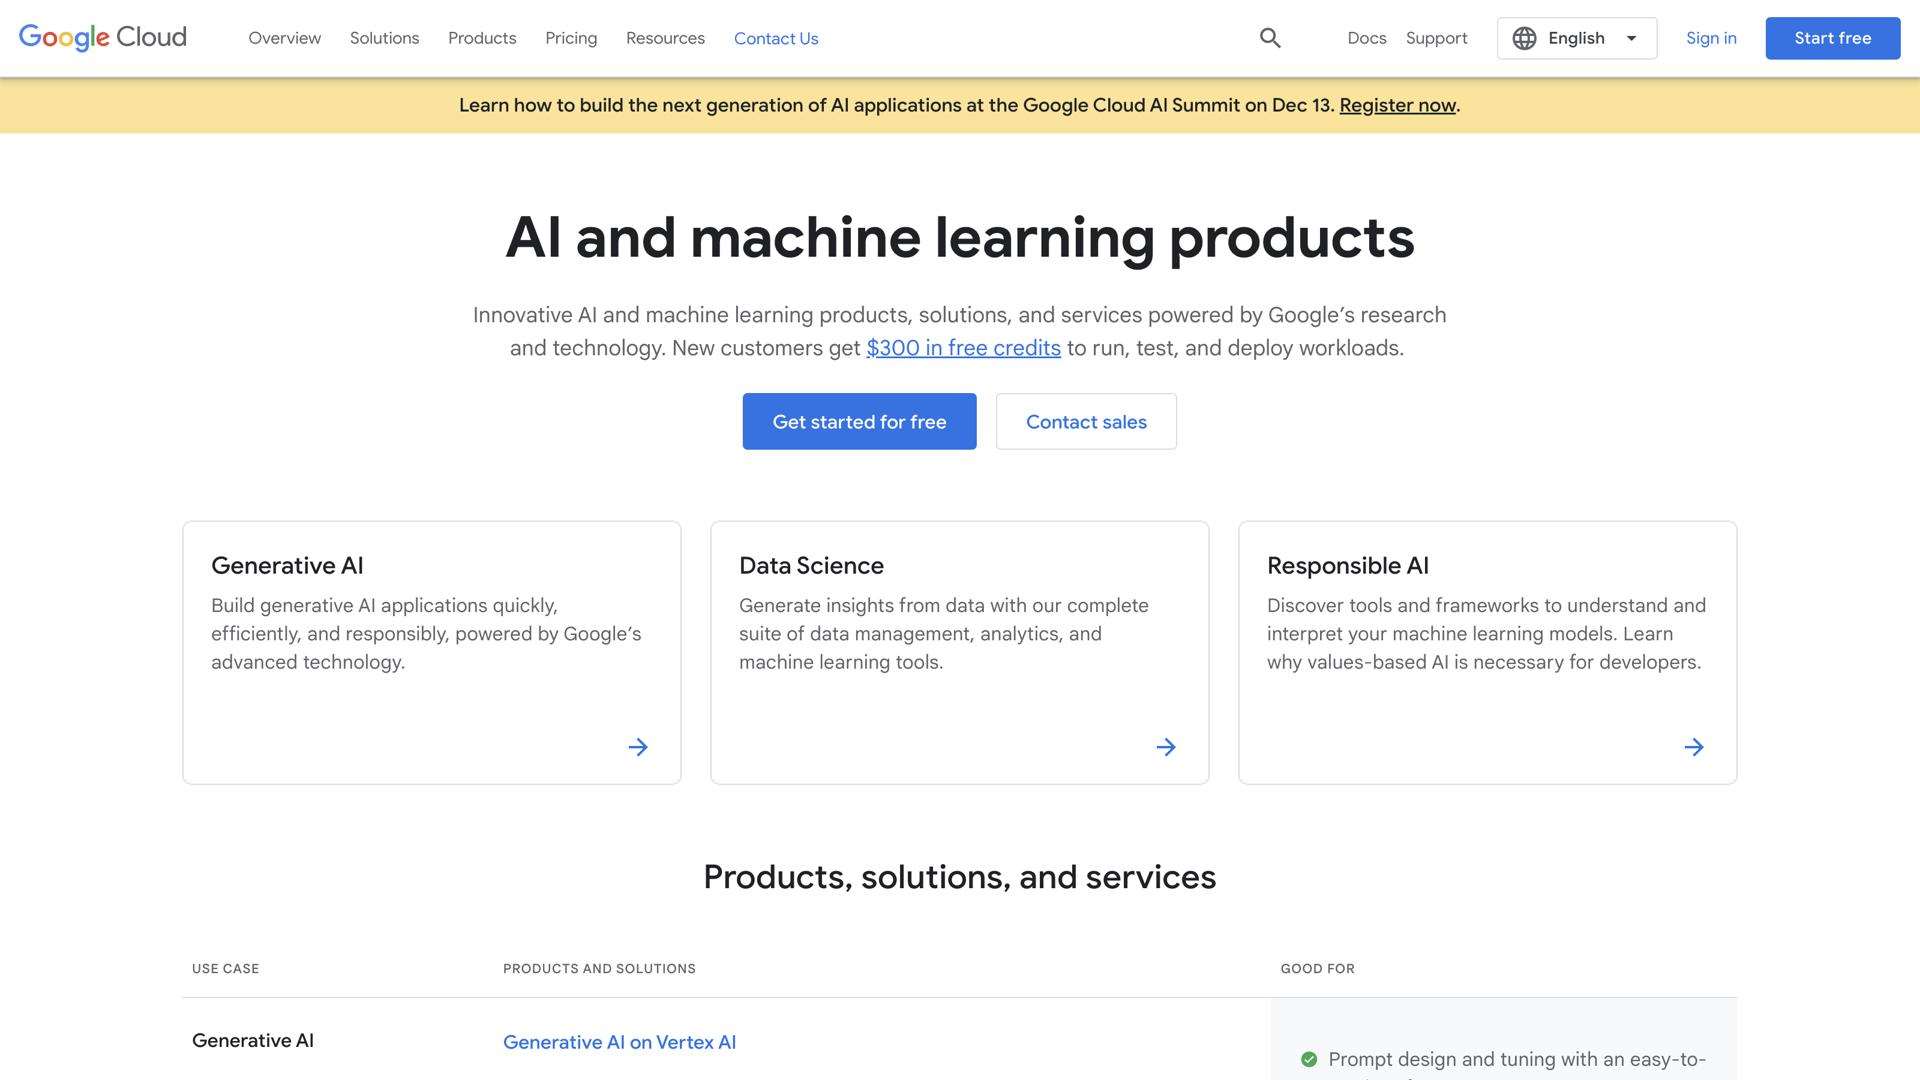Select the Pricing menu item
The height and width of the screenshot is (1080, 1920).
(571, 38)
